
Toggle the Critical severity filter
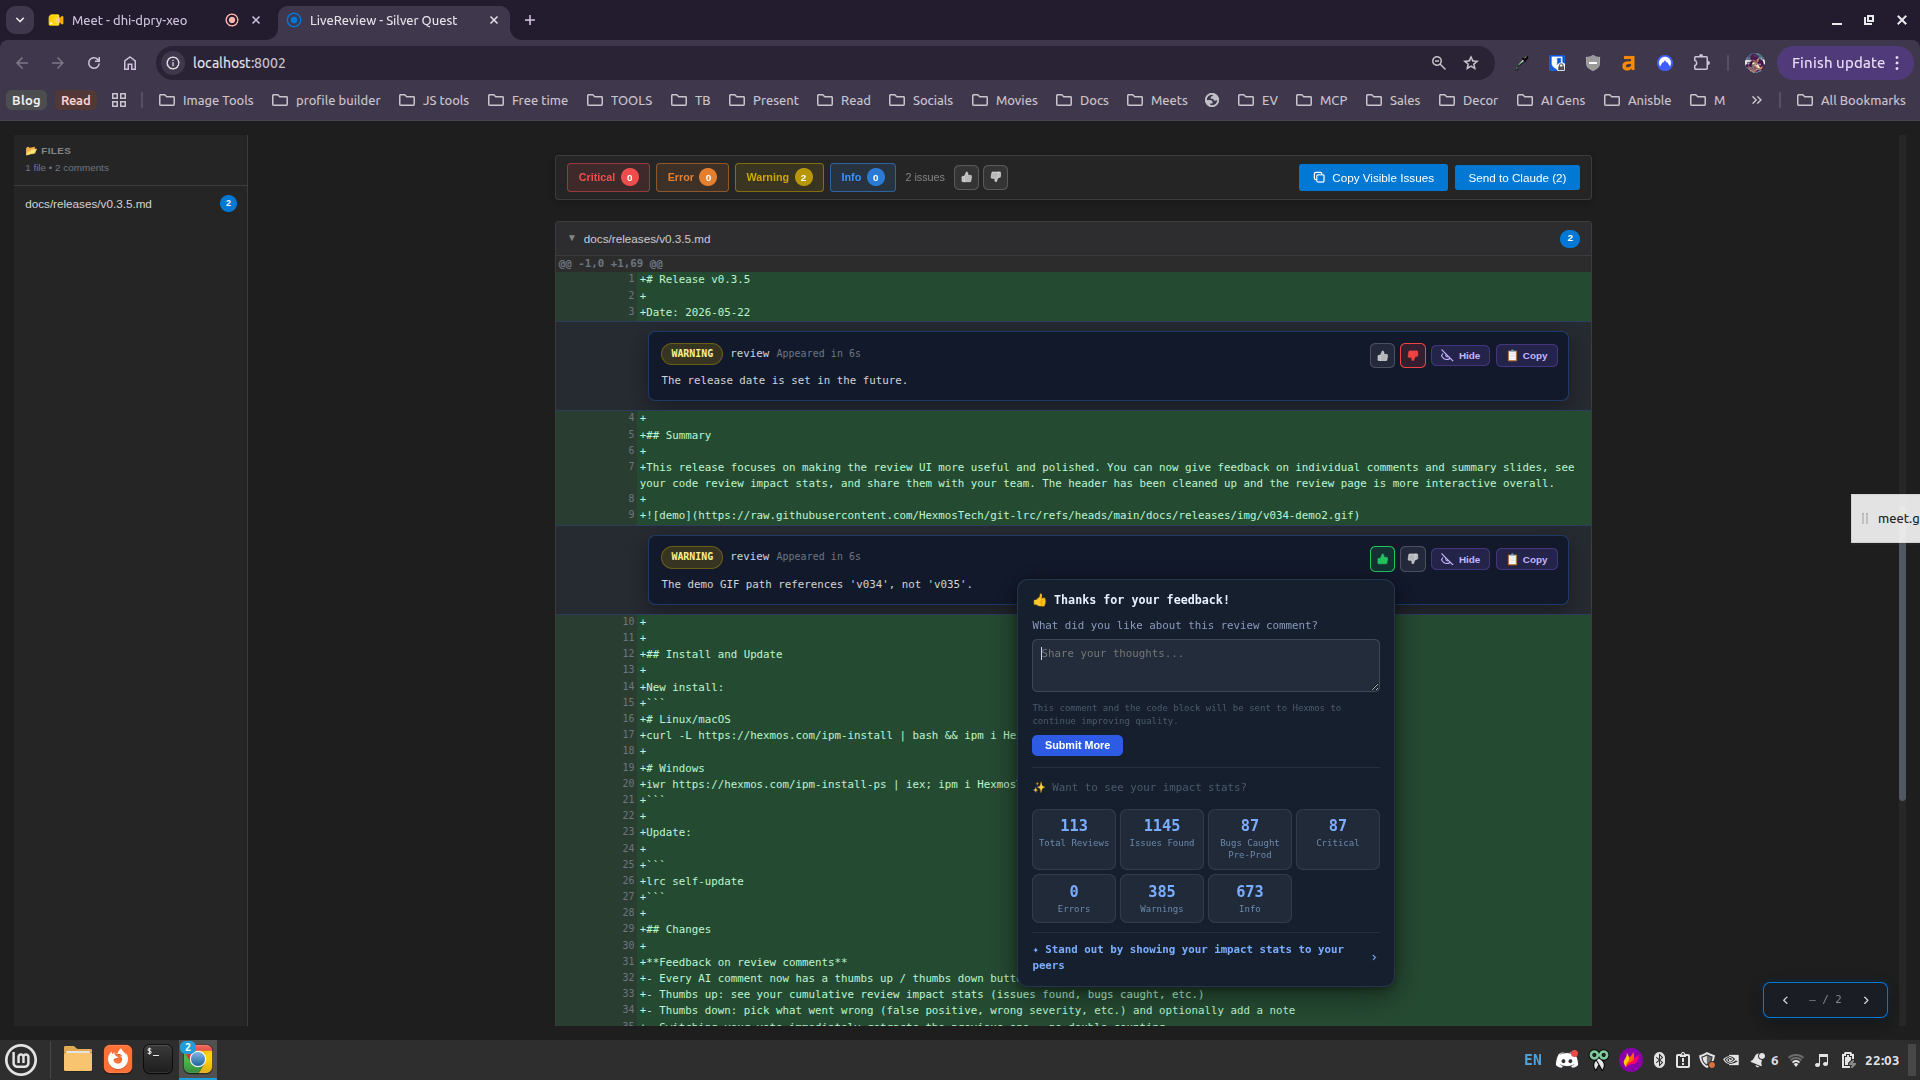pos(607,177)
